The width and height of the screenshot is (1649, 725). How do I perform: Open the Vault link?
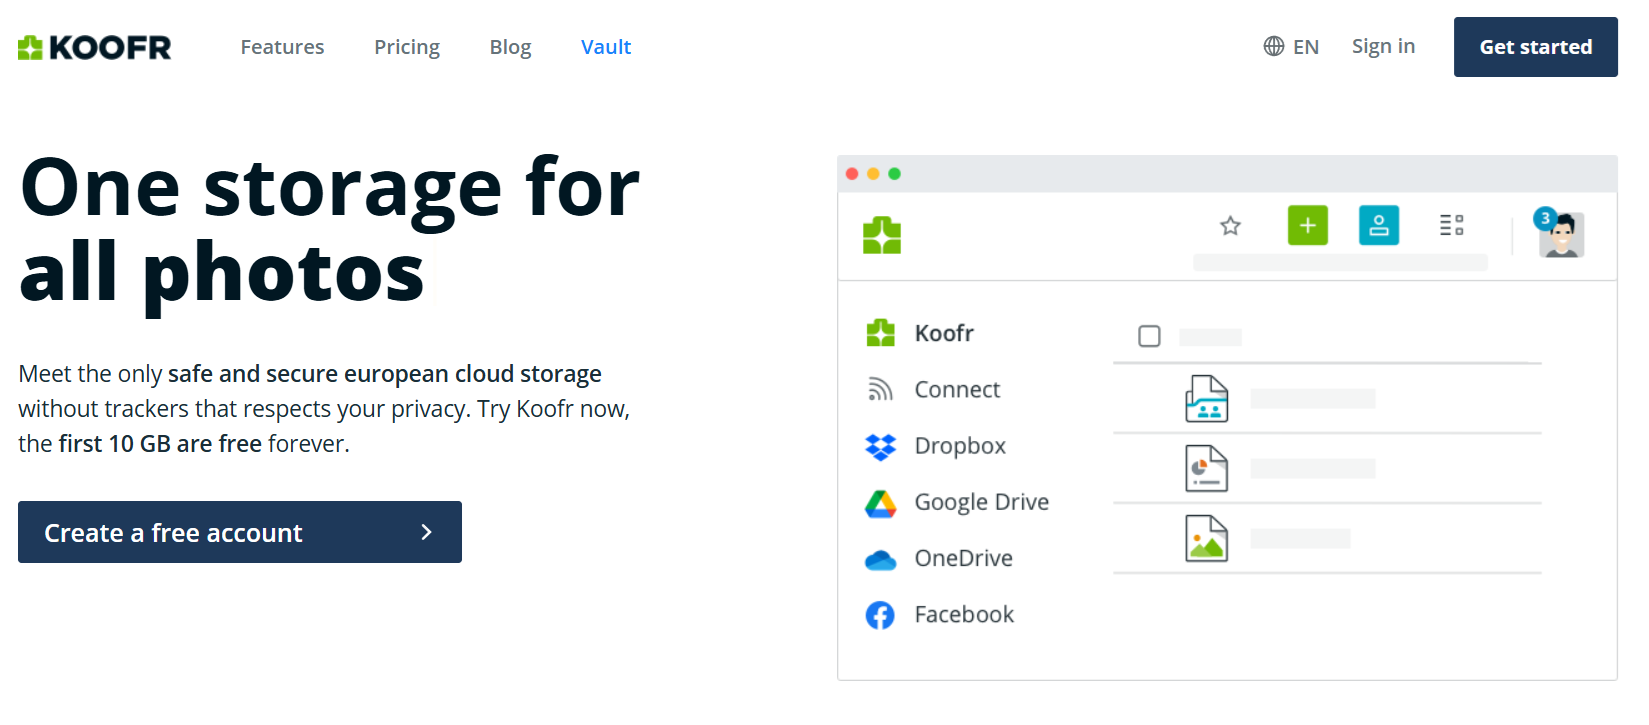[606, 47]
